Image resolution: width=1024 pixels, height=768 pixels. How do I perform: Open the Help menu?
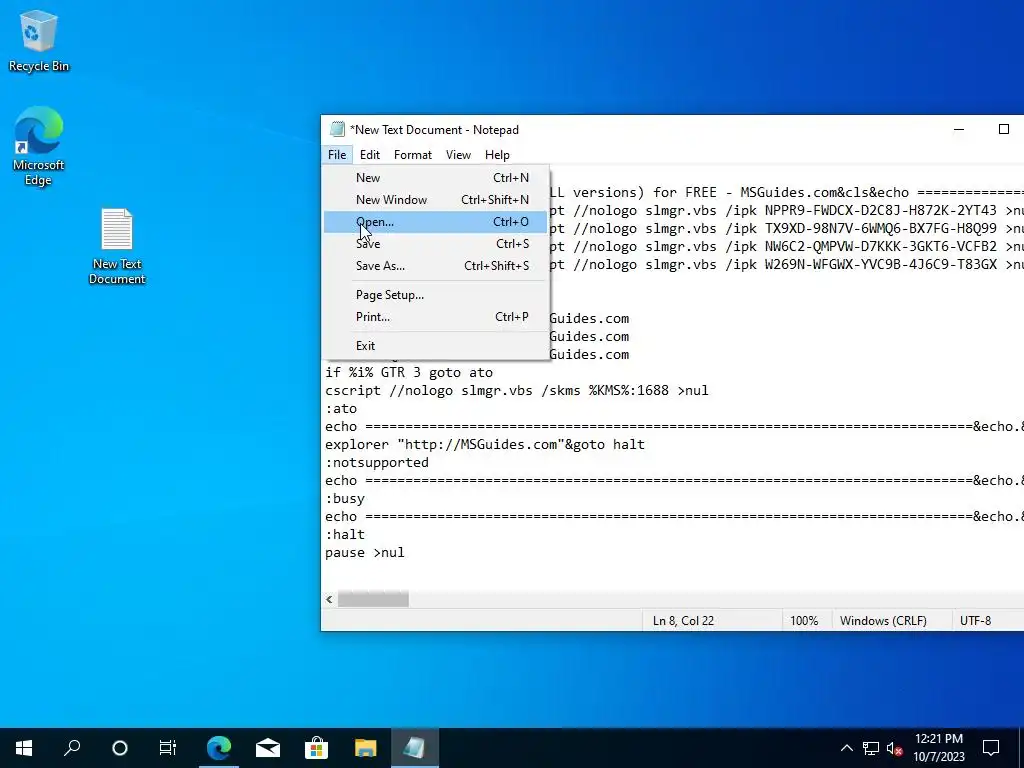pyautogui.click(x=497, y=155)
